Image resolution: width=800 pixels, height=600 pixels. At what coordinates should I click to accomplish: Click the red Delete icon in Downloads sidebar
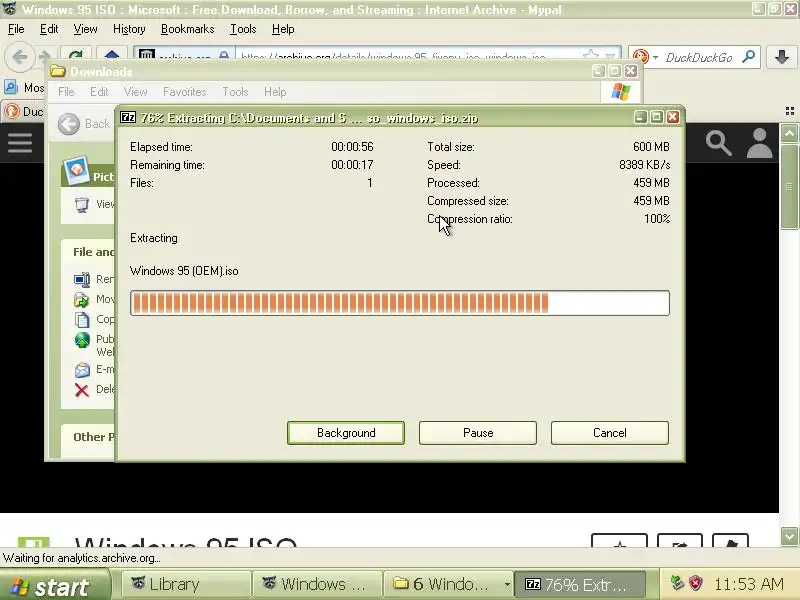(82, 390)
